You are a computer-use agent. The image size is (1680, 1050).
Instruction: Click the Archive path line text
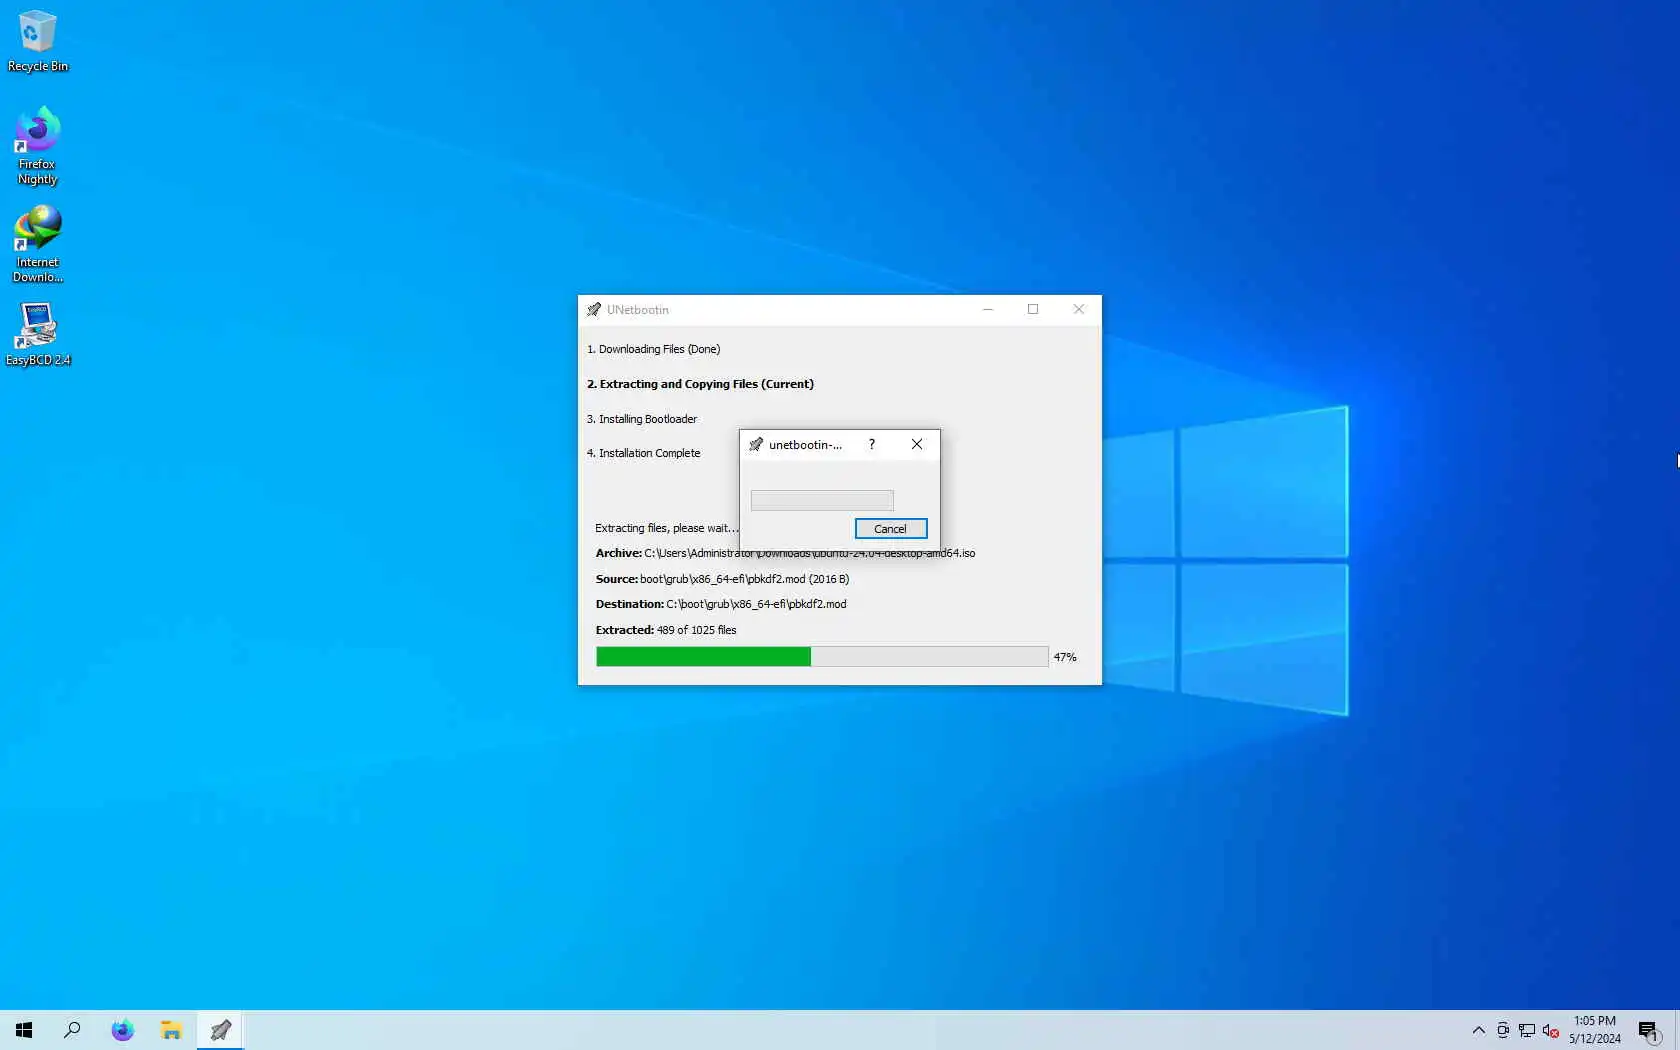(x=785, y=553)
